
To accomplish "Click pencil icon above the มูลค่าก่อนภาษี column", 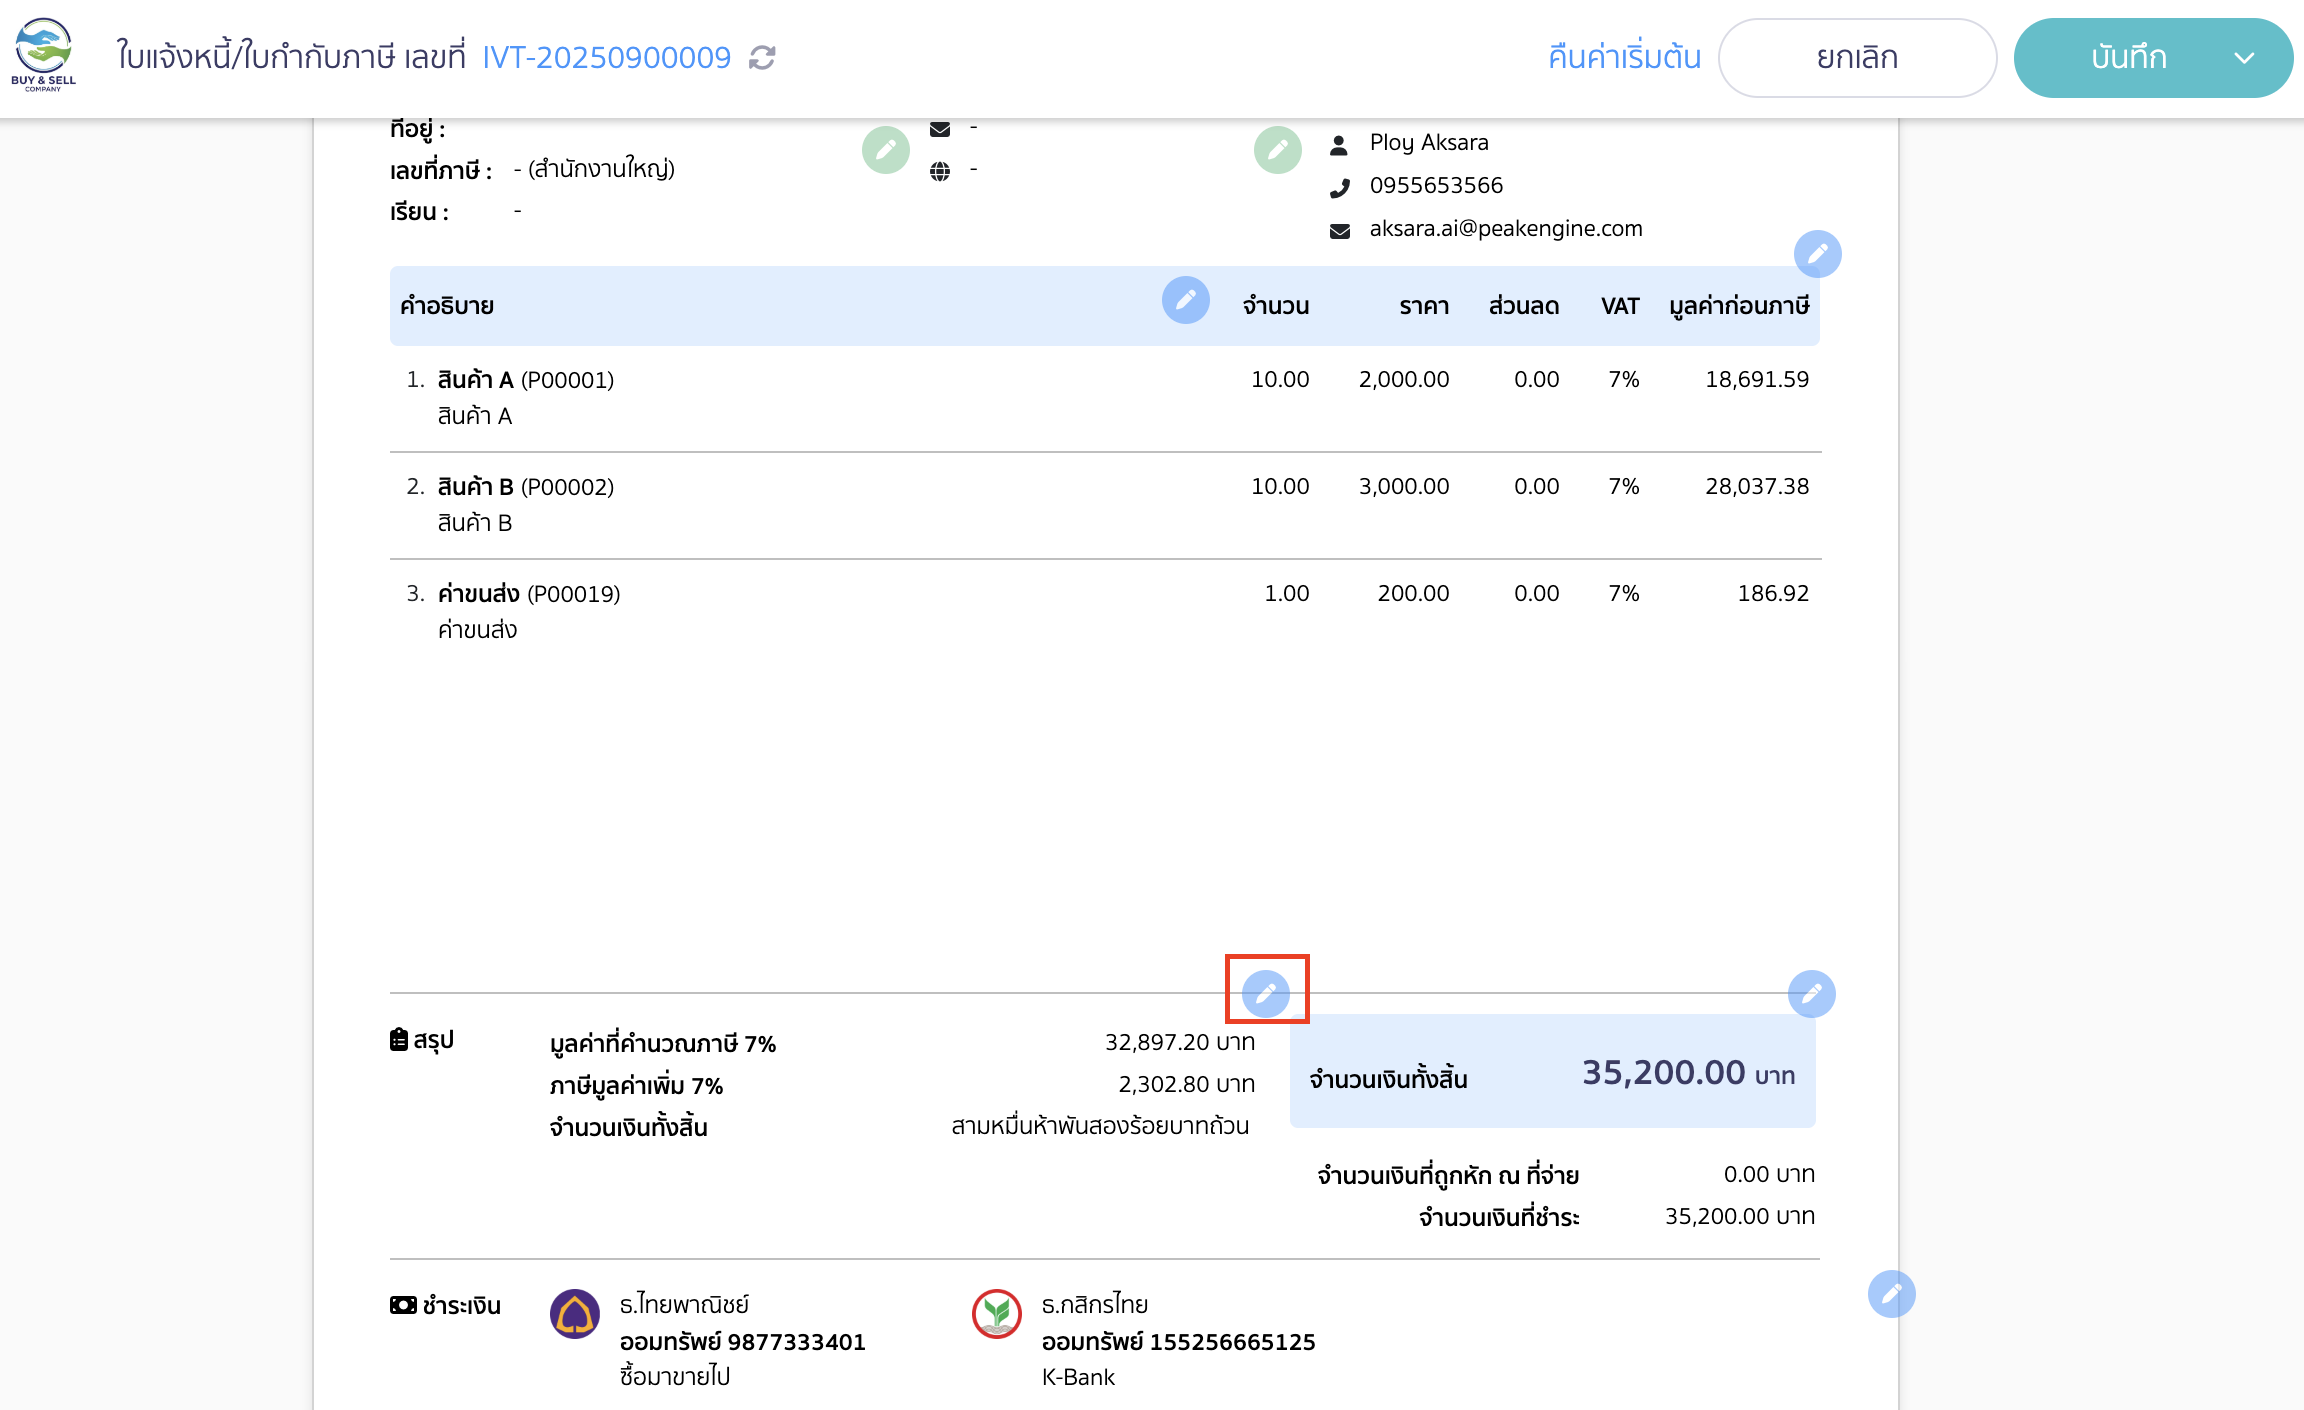I will click(1818, 254).
